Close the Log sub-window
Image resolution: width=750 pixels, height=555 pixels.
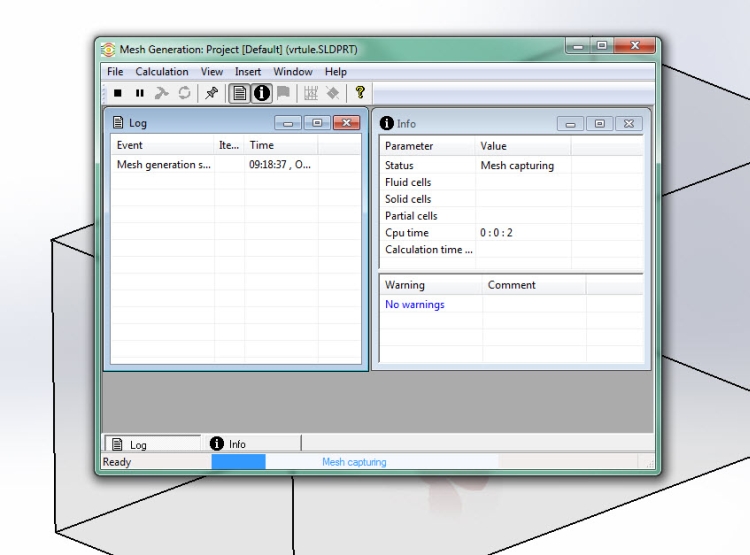(x=346, y=123)
